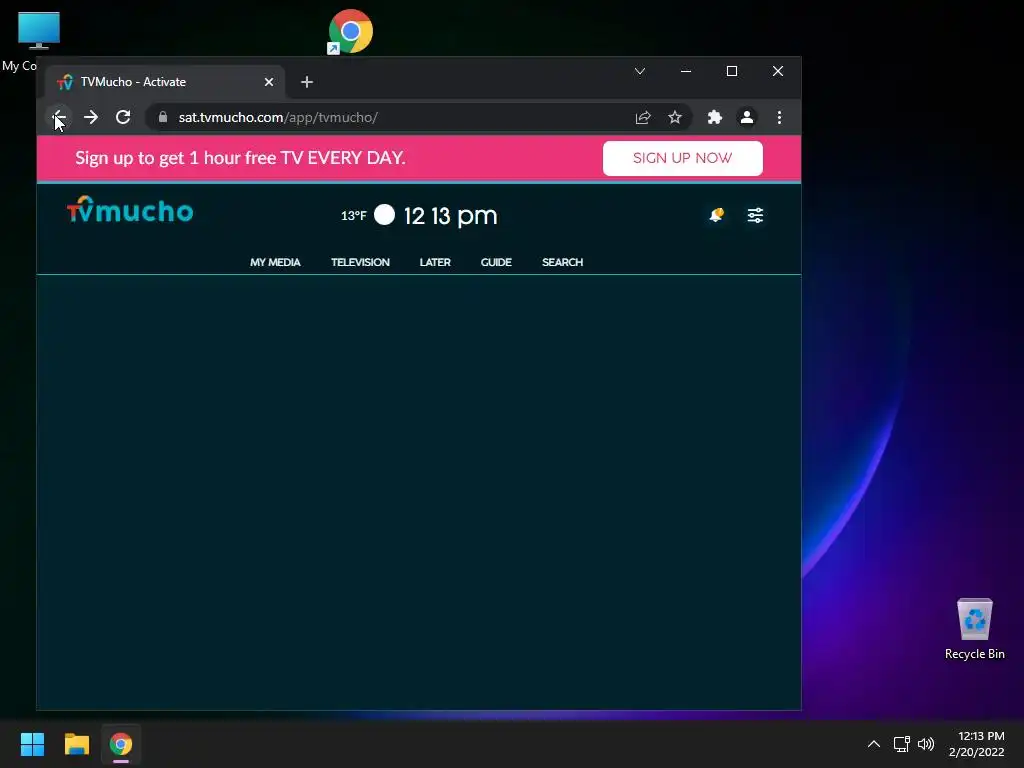Image resolution: width=1024 pixels, height=768 pixels.
Task: Go back in Chrome
Action: click(x=59, y=118)
